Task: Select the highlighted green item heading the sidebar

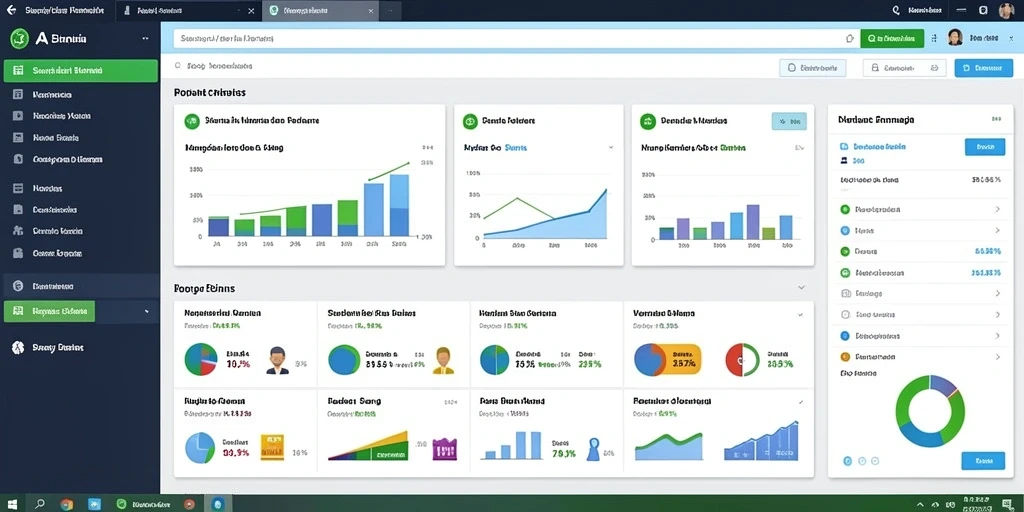Action: (x=81, y=71)
